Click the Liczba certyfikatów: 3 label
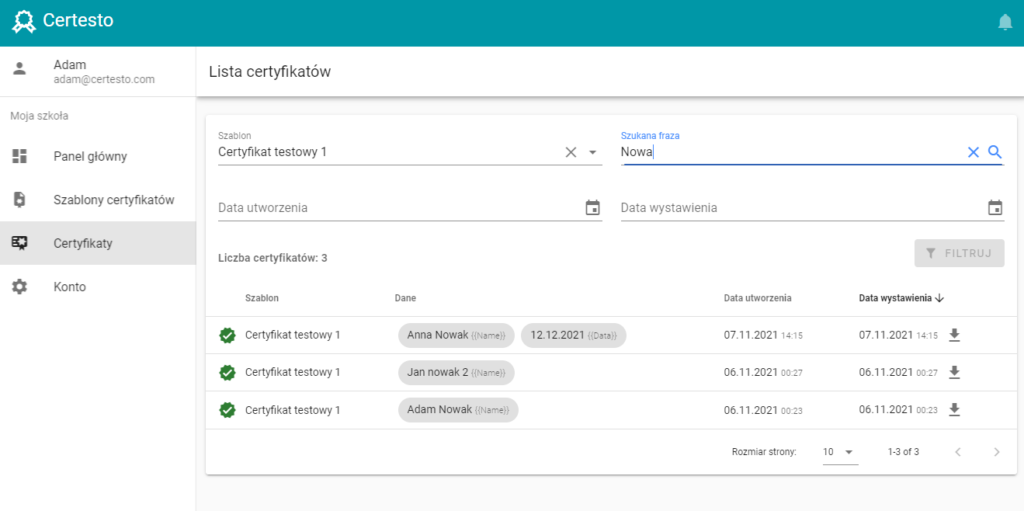 (272, 258)
